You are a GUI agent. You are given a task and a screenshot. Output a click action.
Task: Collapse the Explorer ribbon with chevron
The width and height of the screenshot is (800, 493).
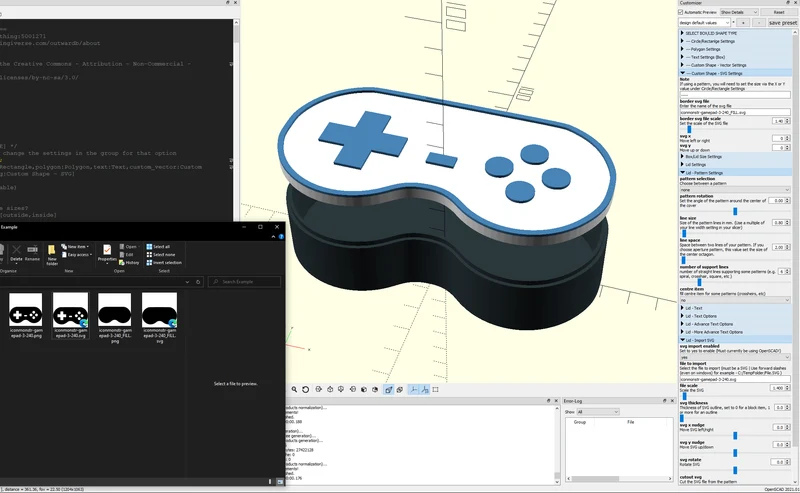click(273, 237)
